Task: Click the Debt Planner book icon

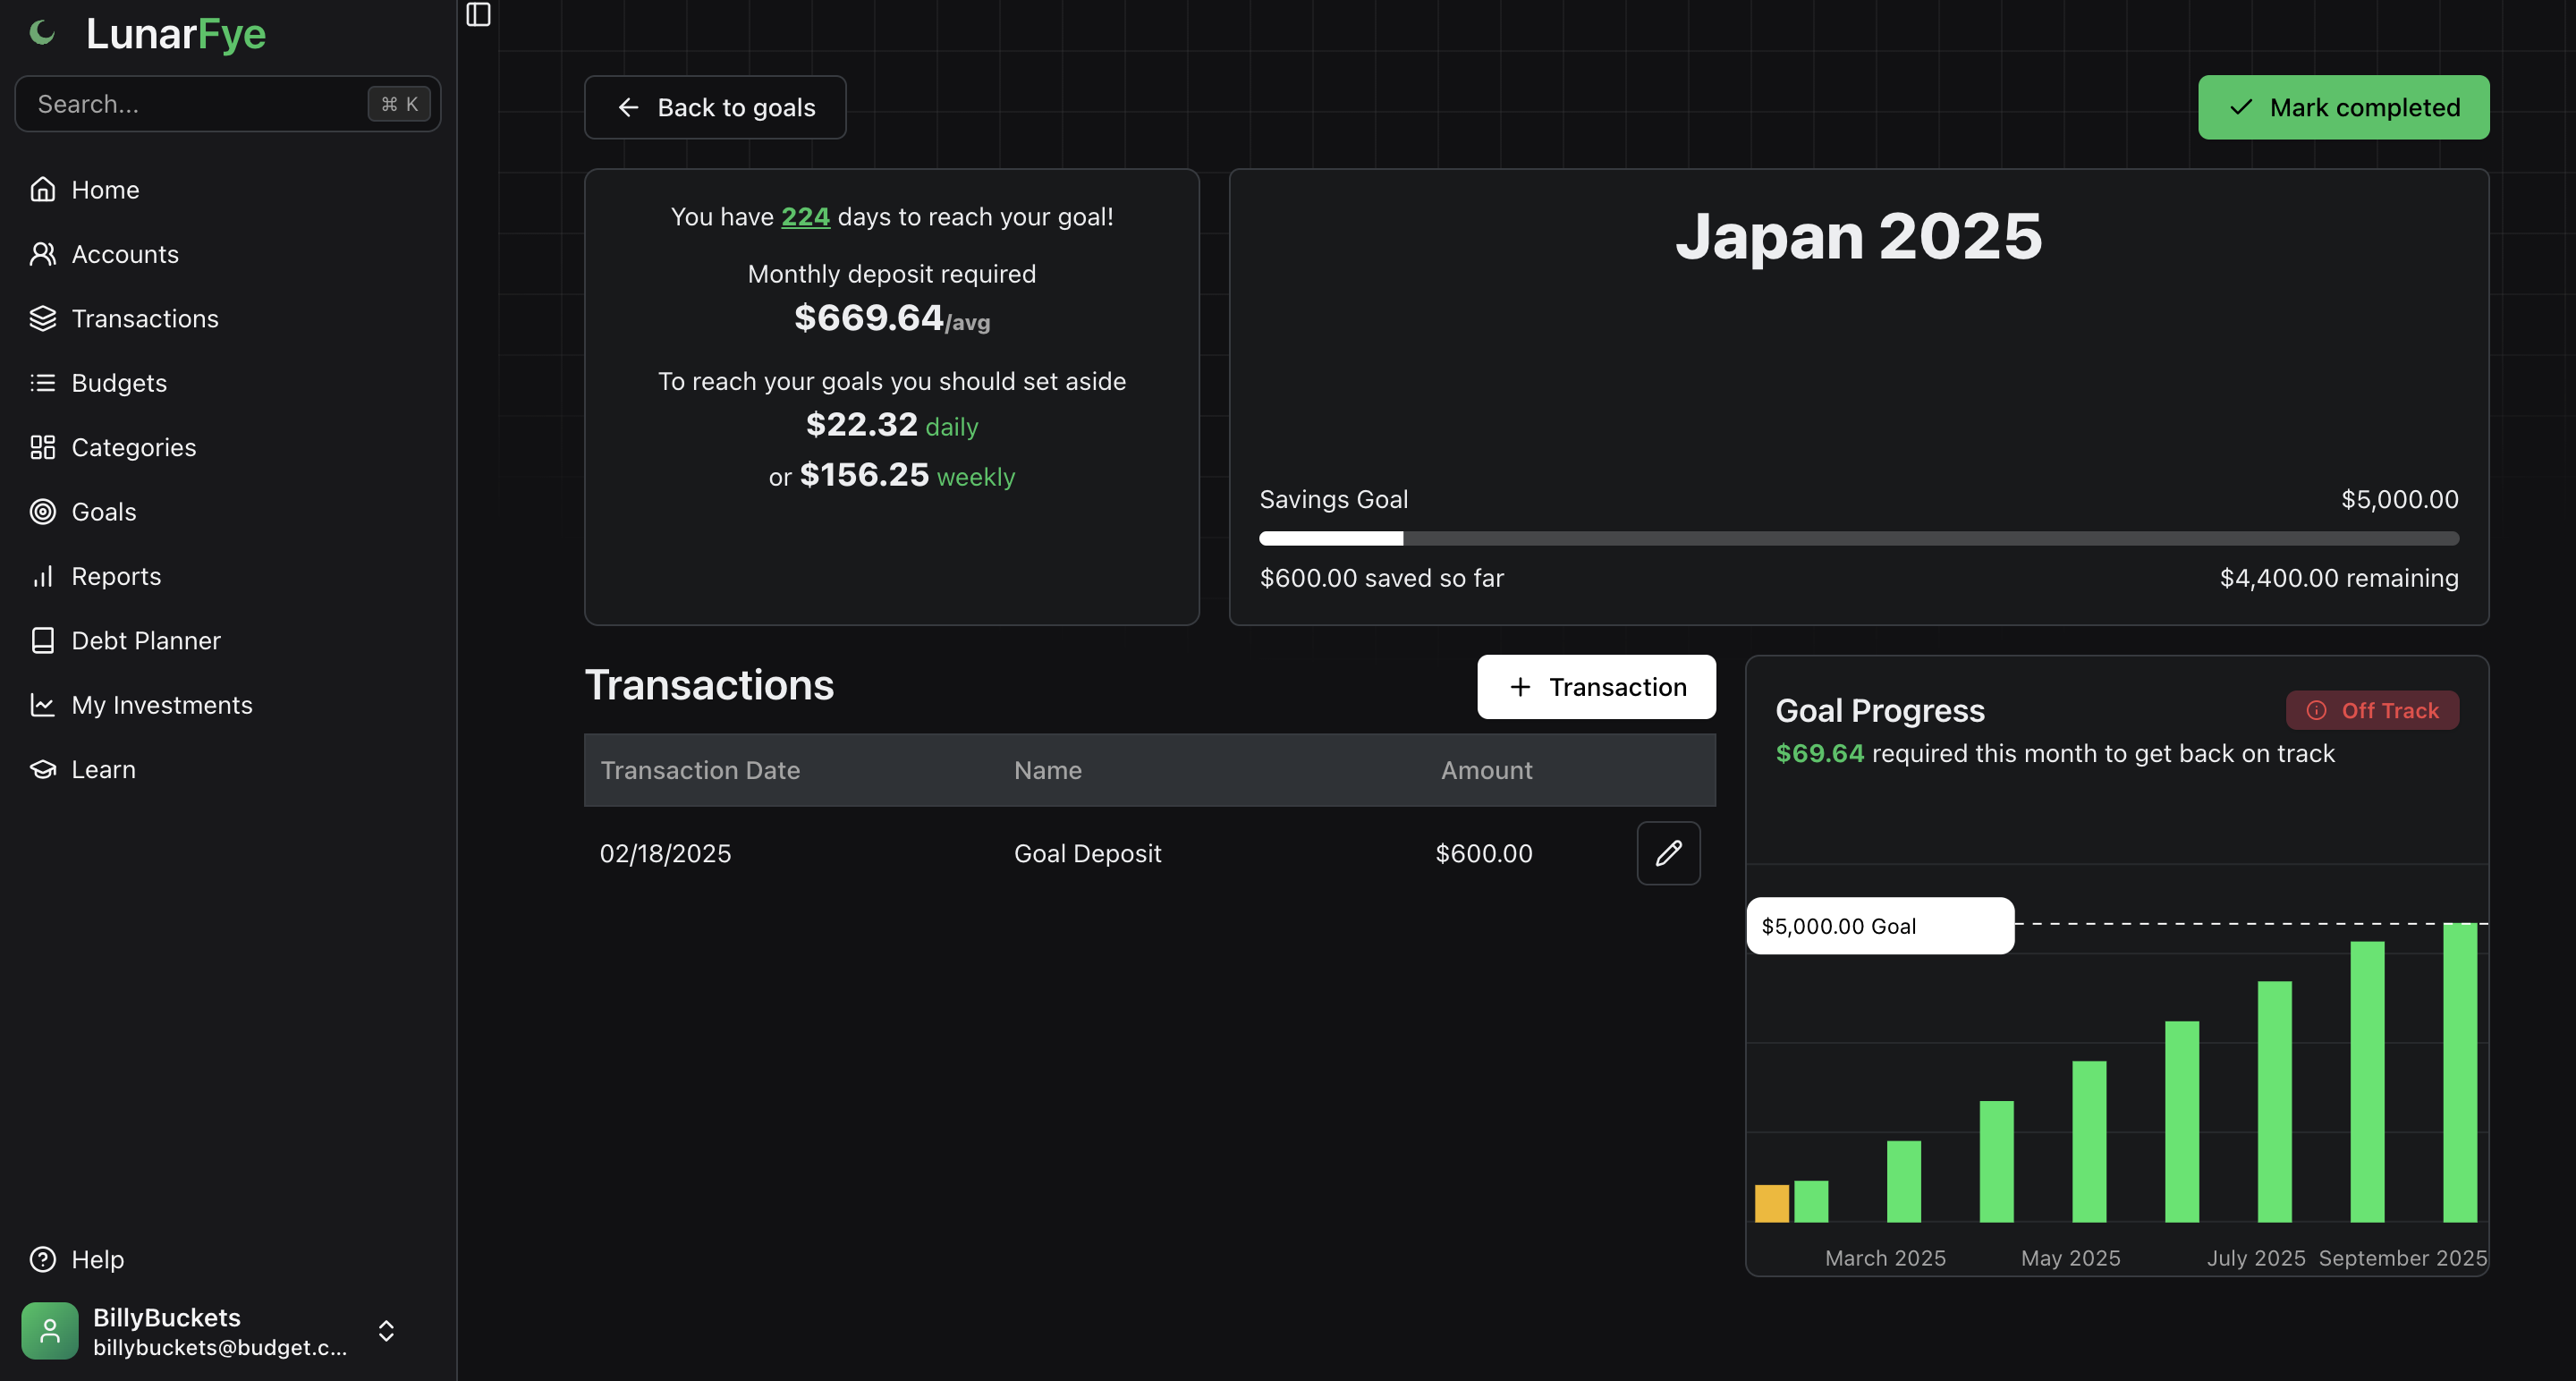Action: click(x=43, y=640)
